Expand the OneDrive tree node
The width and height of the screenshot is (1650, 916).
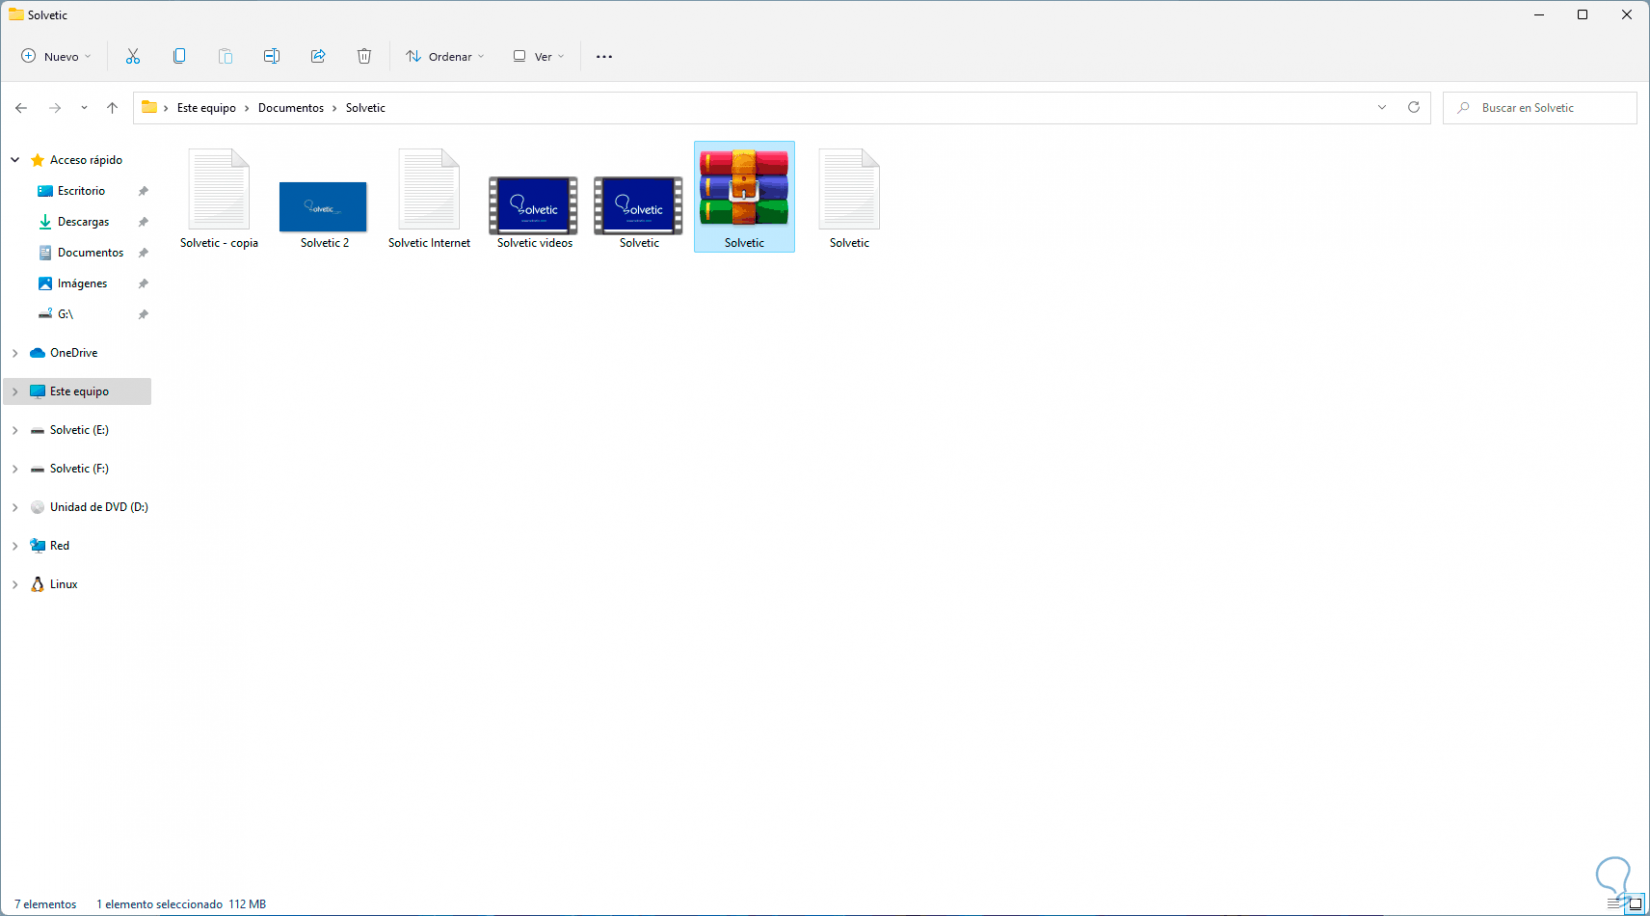[x=15, y=353]
